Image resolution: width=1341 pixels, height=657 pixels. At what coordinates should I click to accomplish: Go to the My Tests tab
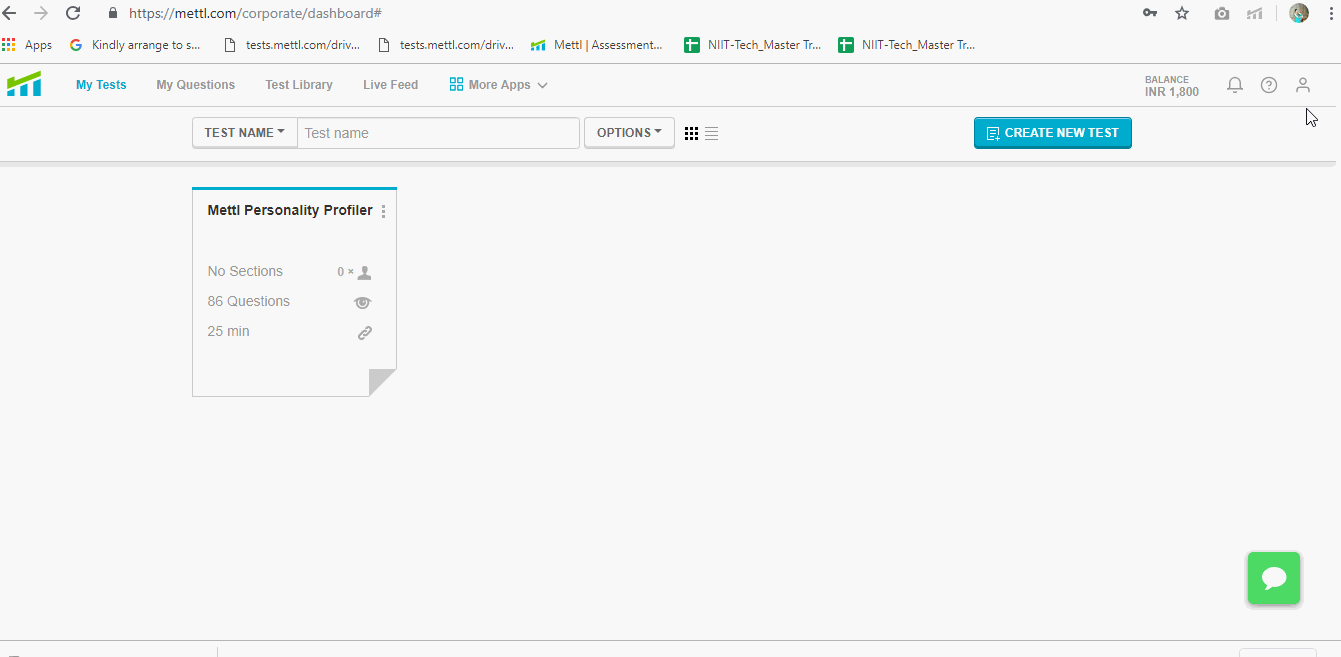click(101, 85)
